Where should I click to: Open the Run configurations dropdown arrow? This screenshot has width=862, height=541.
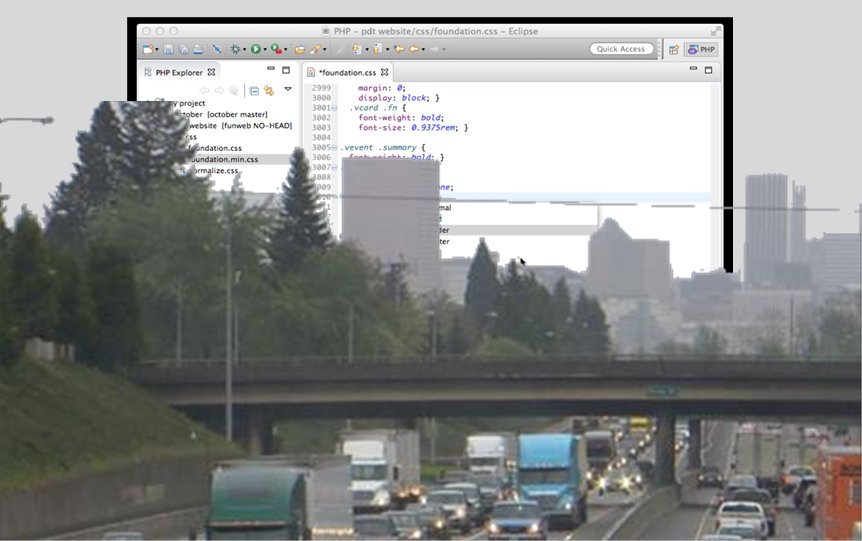point(265,49)
